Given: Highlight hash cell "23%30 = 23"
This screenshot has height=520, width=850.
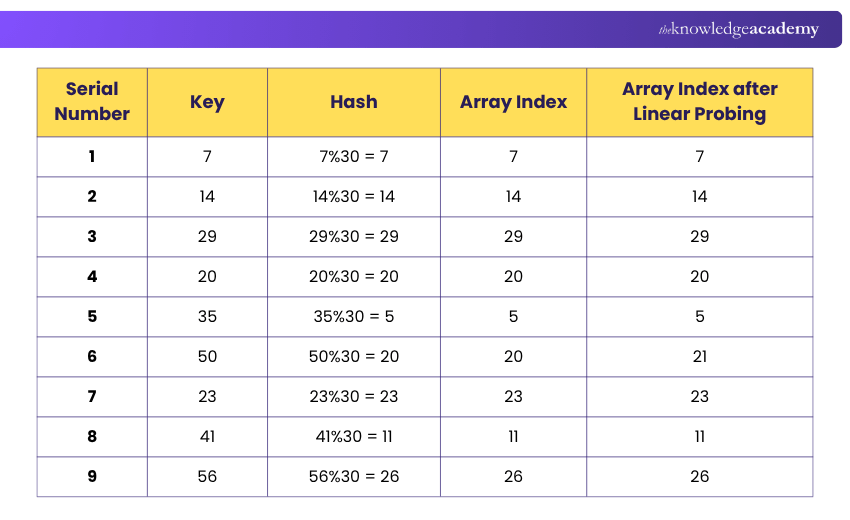Looking at the screenshot, I should pos(353,396).
